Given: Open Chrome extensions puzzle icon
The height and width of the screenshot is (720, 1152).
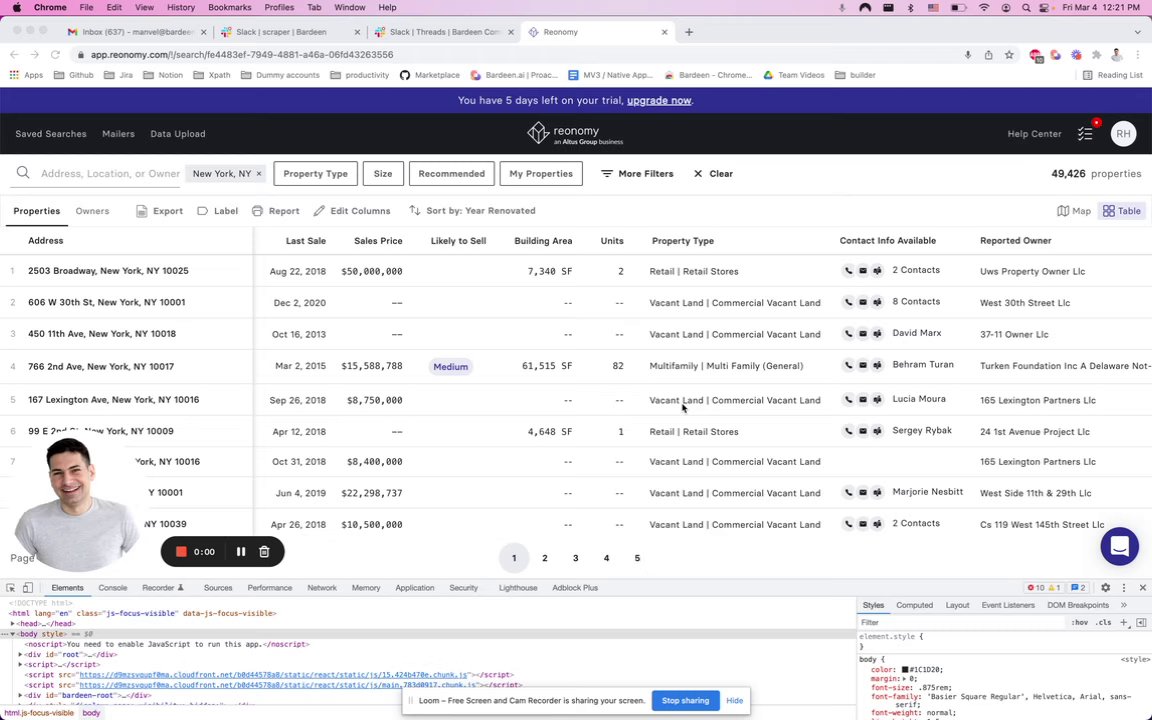Looking at the screenshot, I should tap(1097, 54).
